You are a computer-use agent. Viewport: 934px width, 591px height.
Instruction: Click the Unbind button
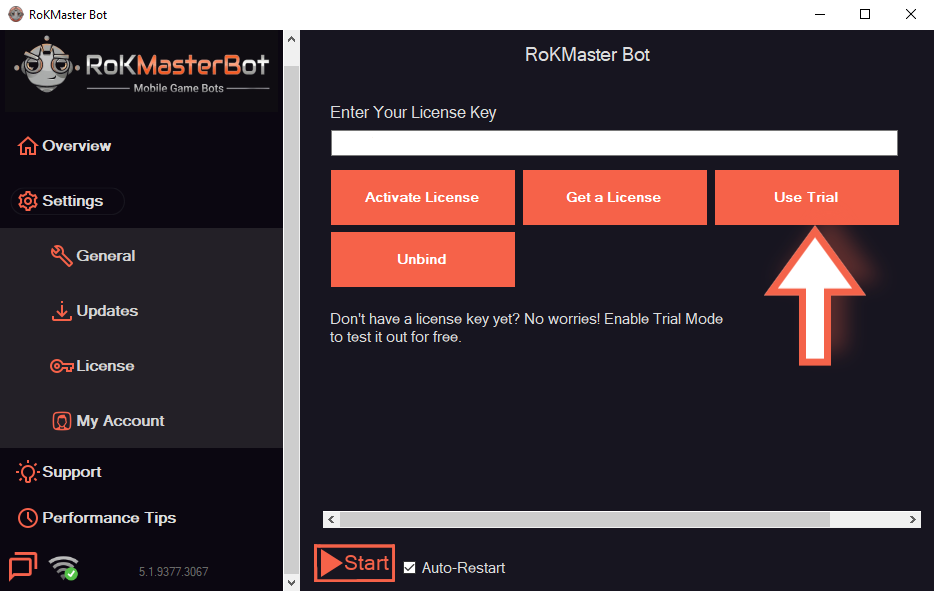(423, 260)
